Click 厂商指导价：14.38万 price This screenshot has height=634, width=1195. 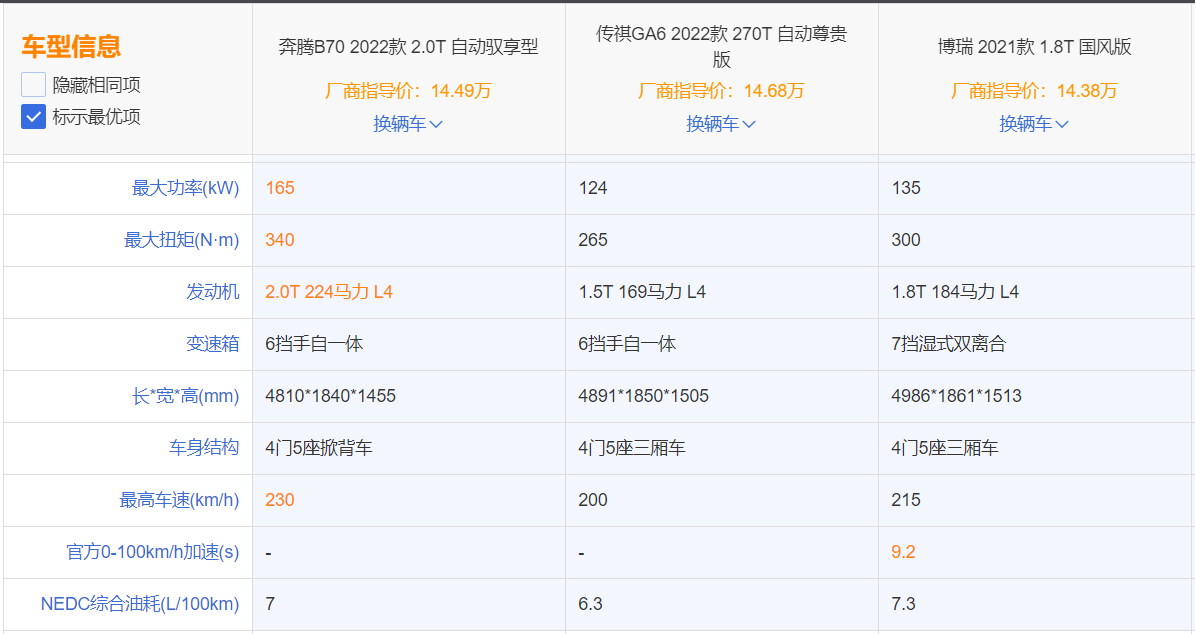[1034, 91]
